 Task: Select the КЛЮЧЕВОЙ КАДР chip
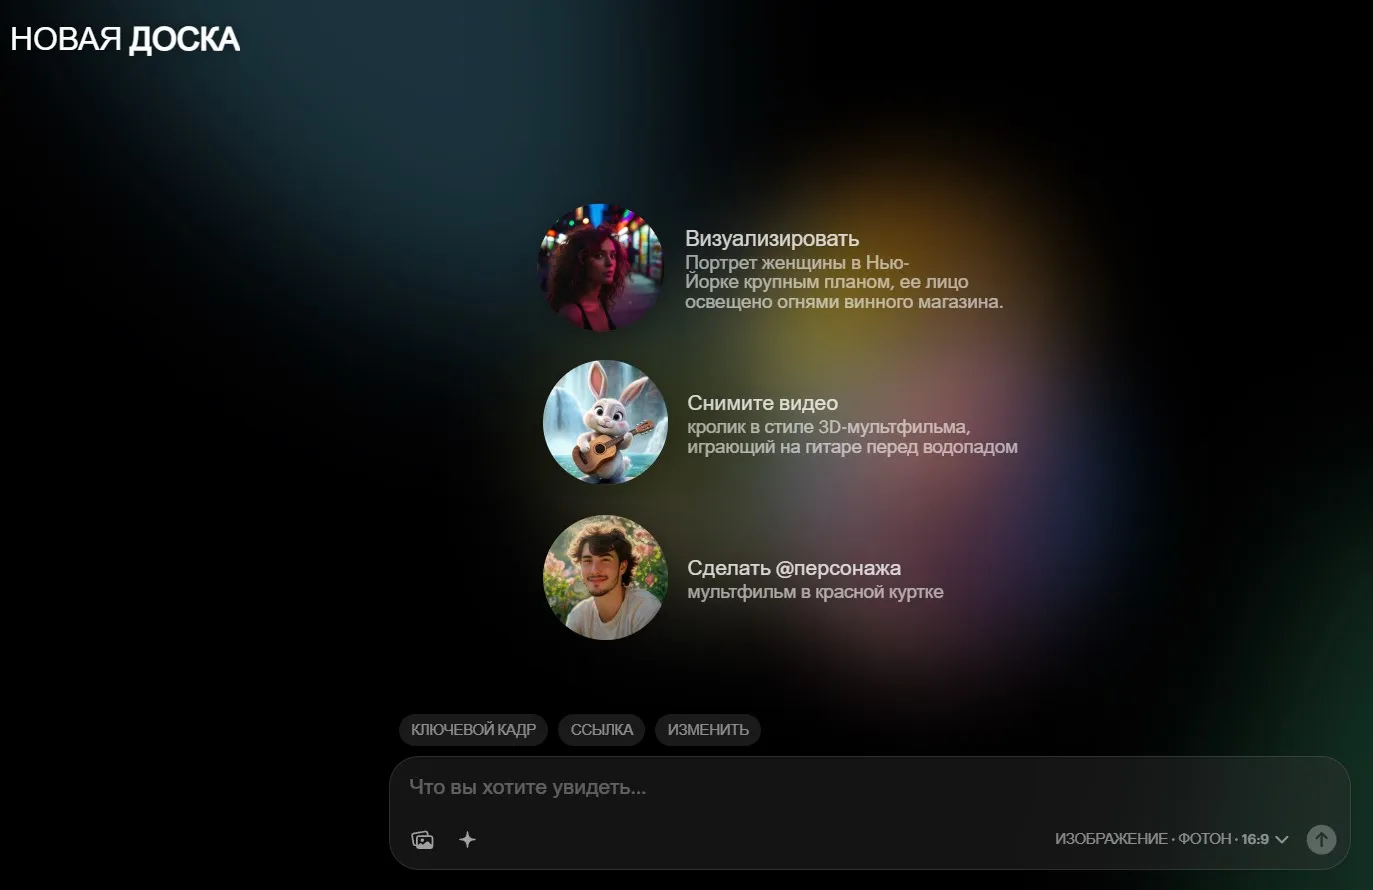point(474,730)
